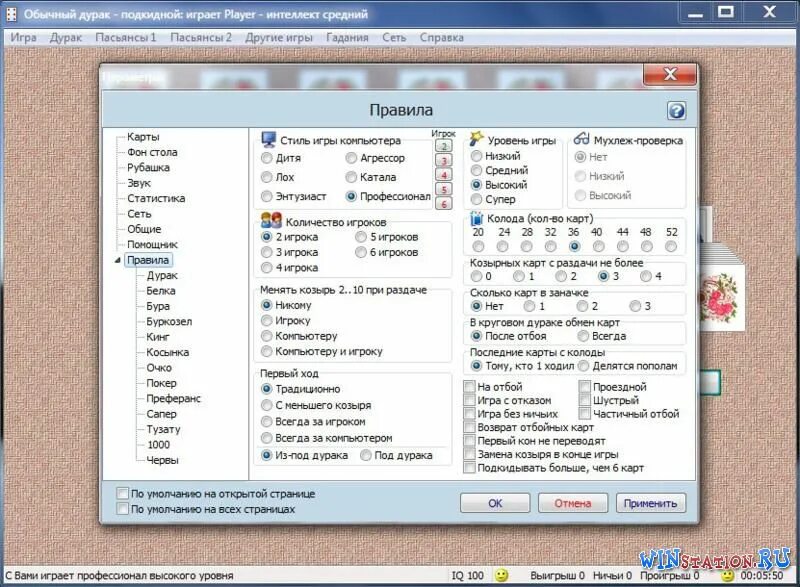Click the player 6 card button
Viewport: 800px width, 587px height.
[x=444, y=203]
